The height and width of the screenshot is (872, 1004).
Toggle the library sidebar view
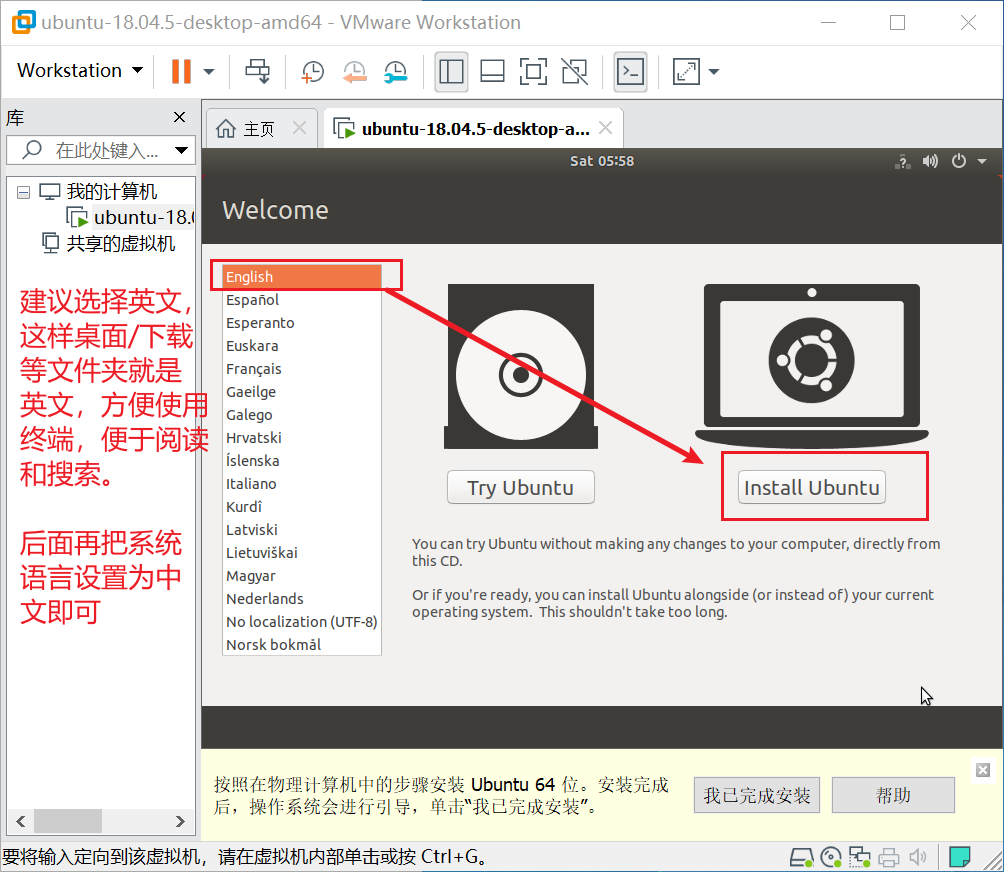coord(451,72)
